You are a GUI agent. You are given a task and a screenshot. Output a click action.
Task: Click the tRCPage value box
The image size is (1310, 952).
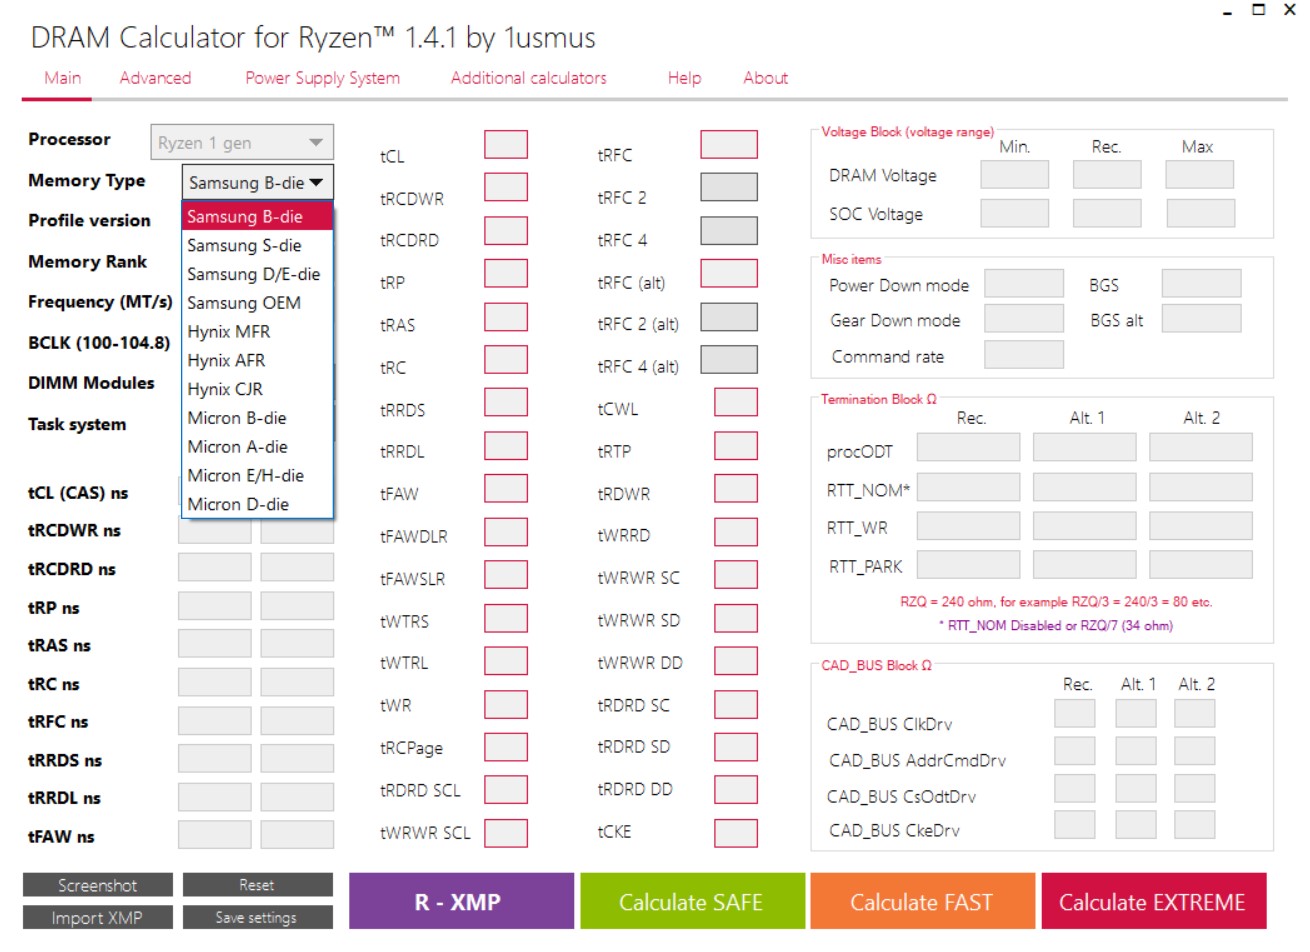point(506,746)
